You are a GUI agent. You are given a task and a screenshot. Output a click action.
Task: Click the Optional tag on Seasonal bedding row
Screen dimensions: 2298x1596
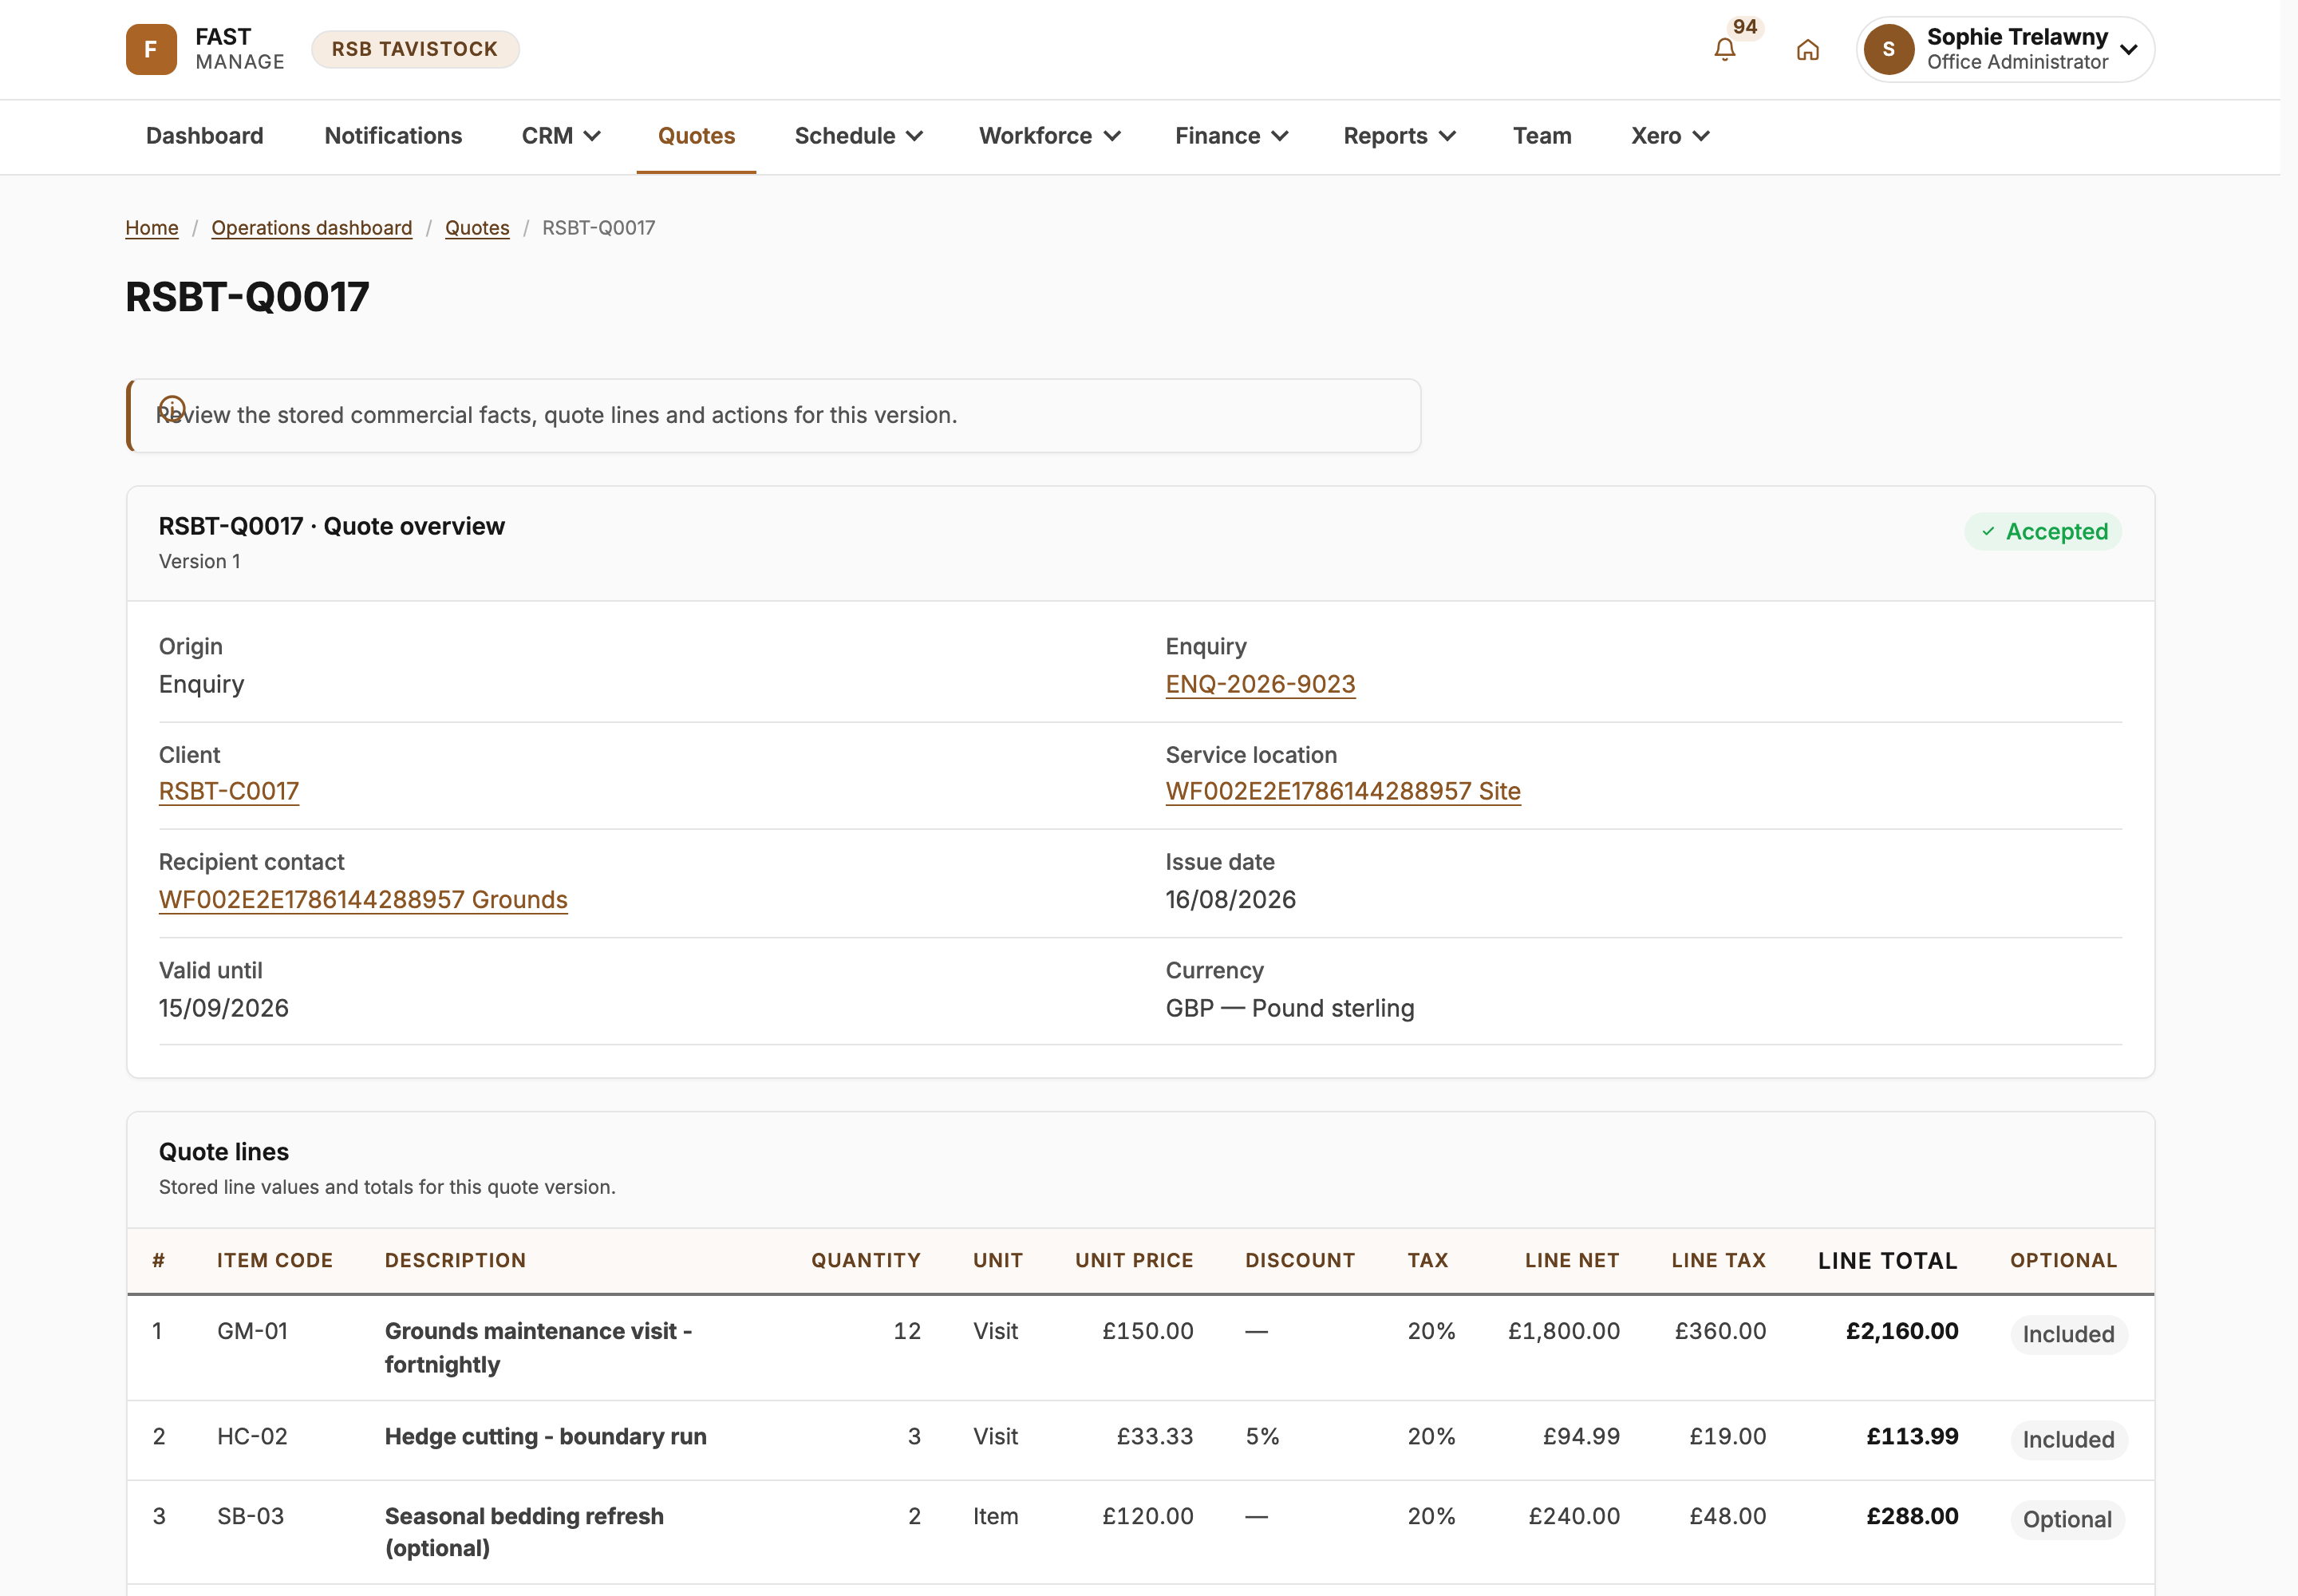tap(2067, 1519)
